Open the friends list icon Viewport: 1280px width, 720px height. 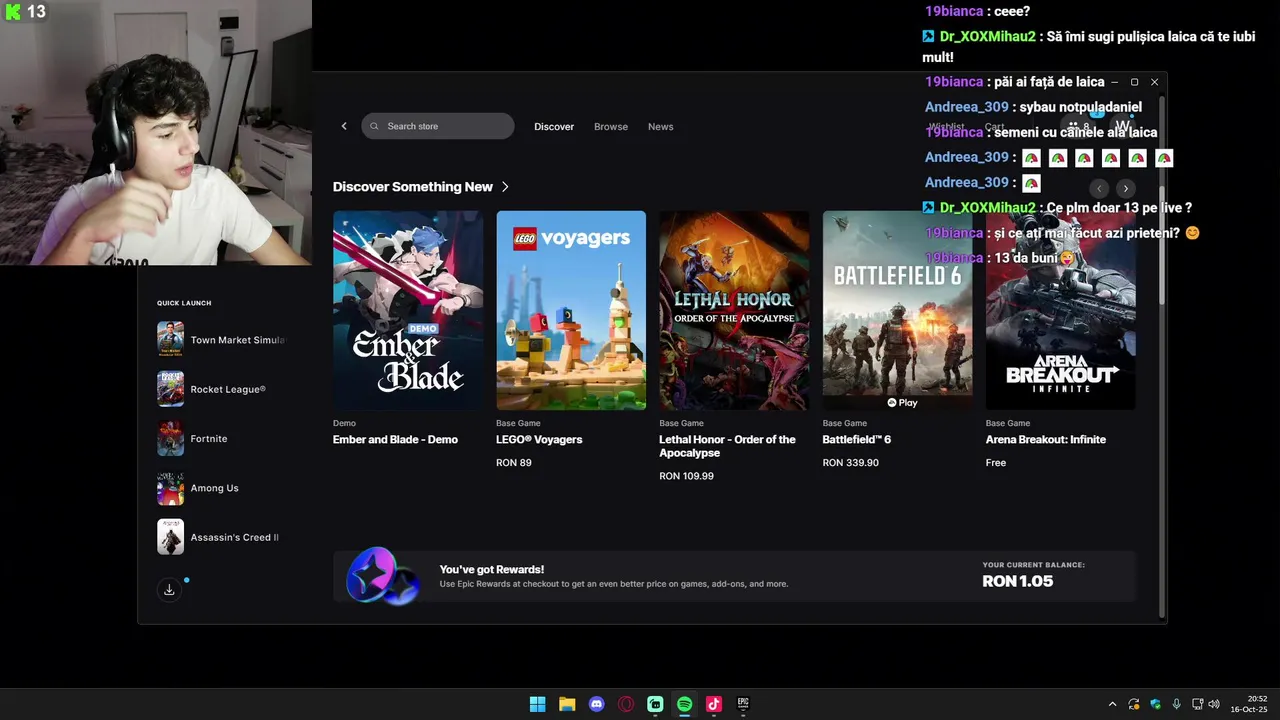click(x=1078, y=126)
